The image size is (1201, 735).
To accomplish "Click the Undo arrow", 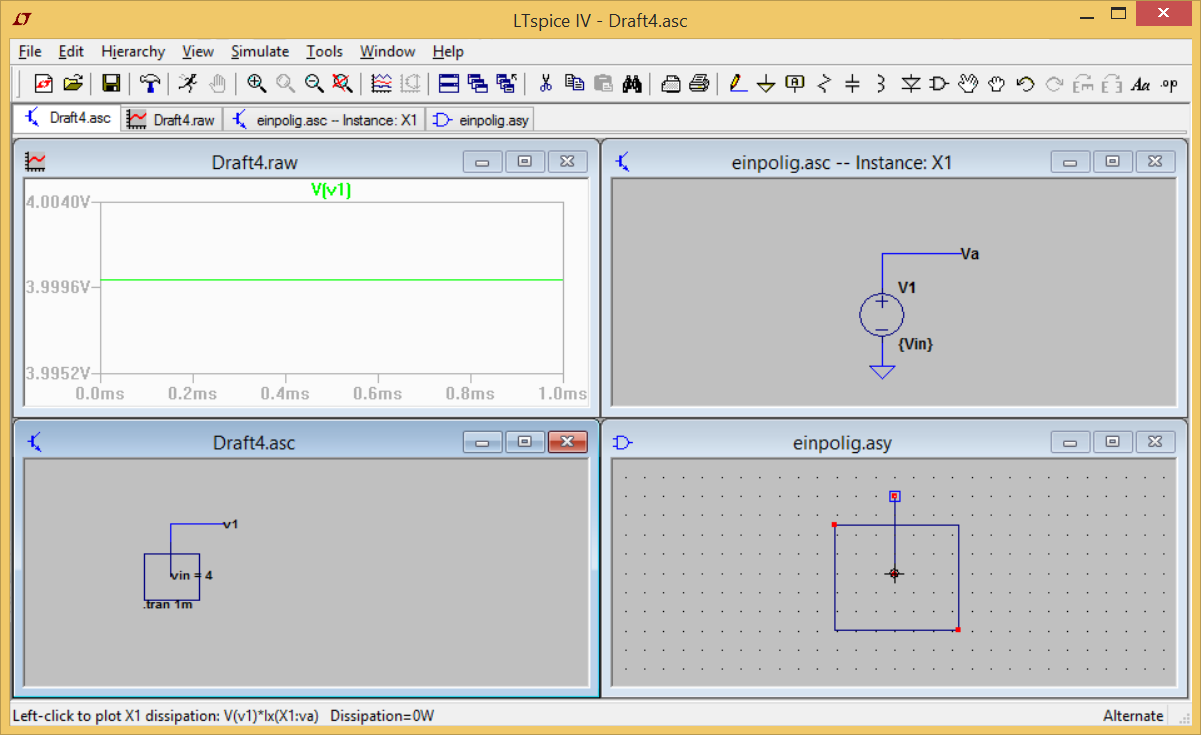I will (1025, 84).
